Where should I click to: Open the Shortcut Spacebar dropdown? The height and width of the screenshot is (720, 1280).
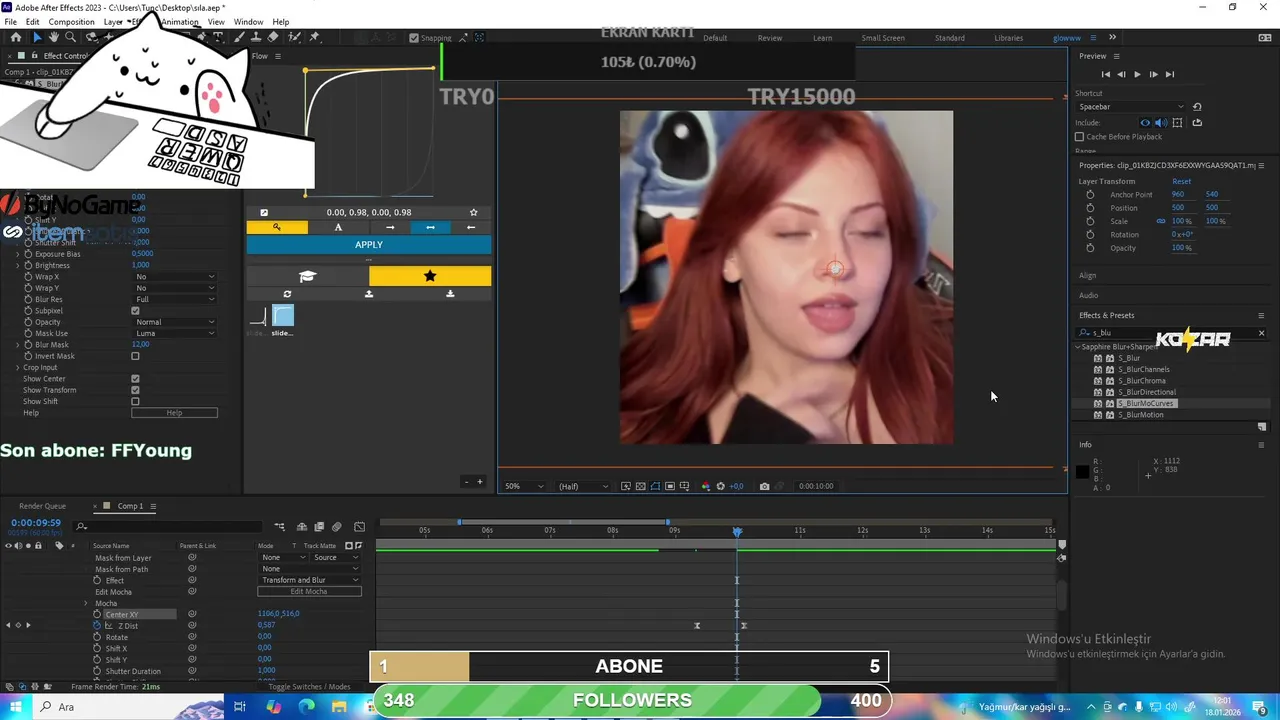click(1131, 107)
